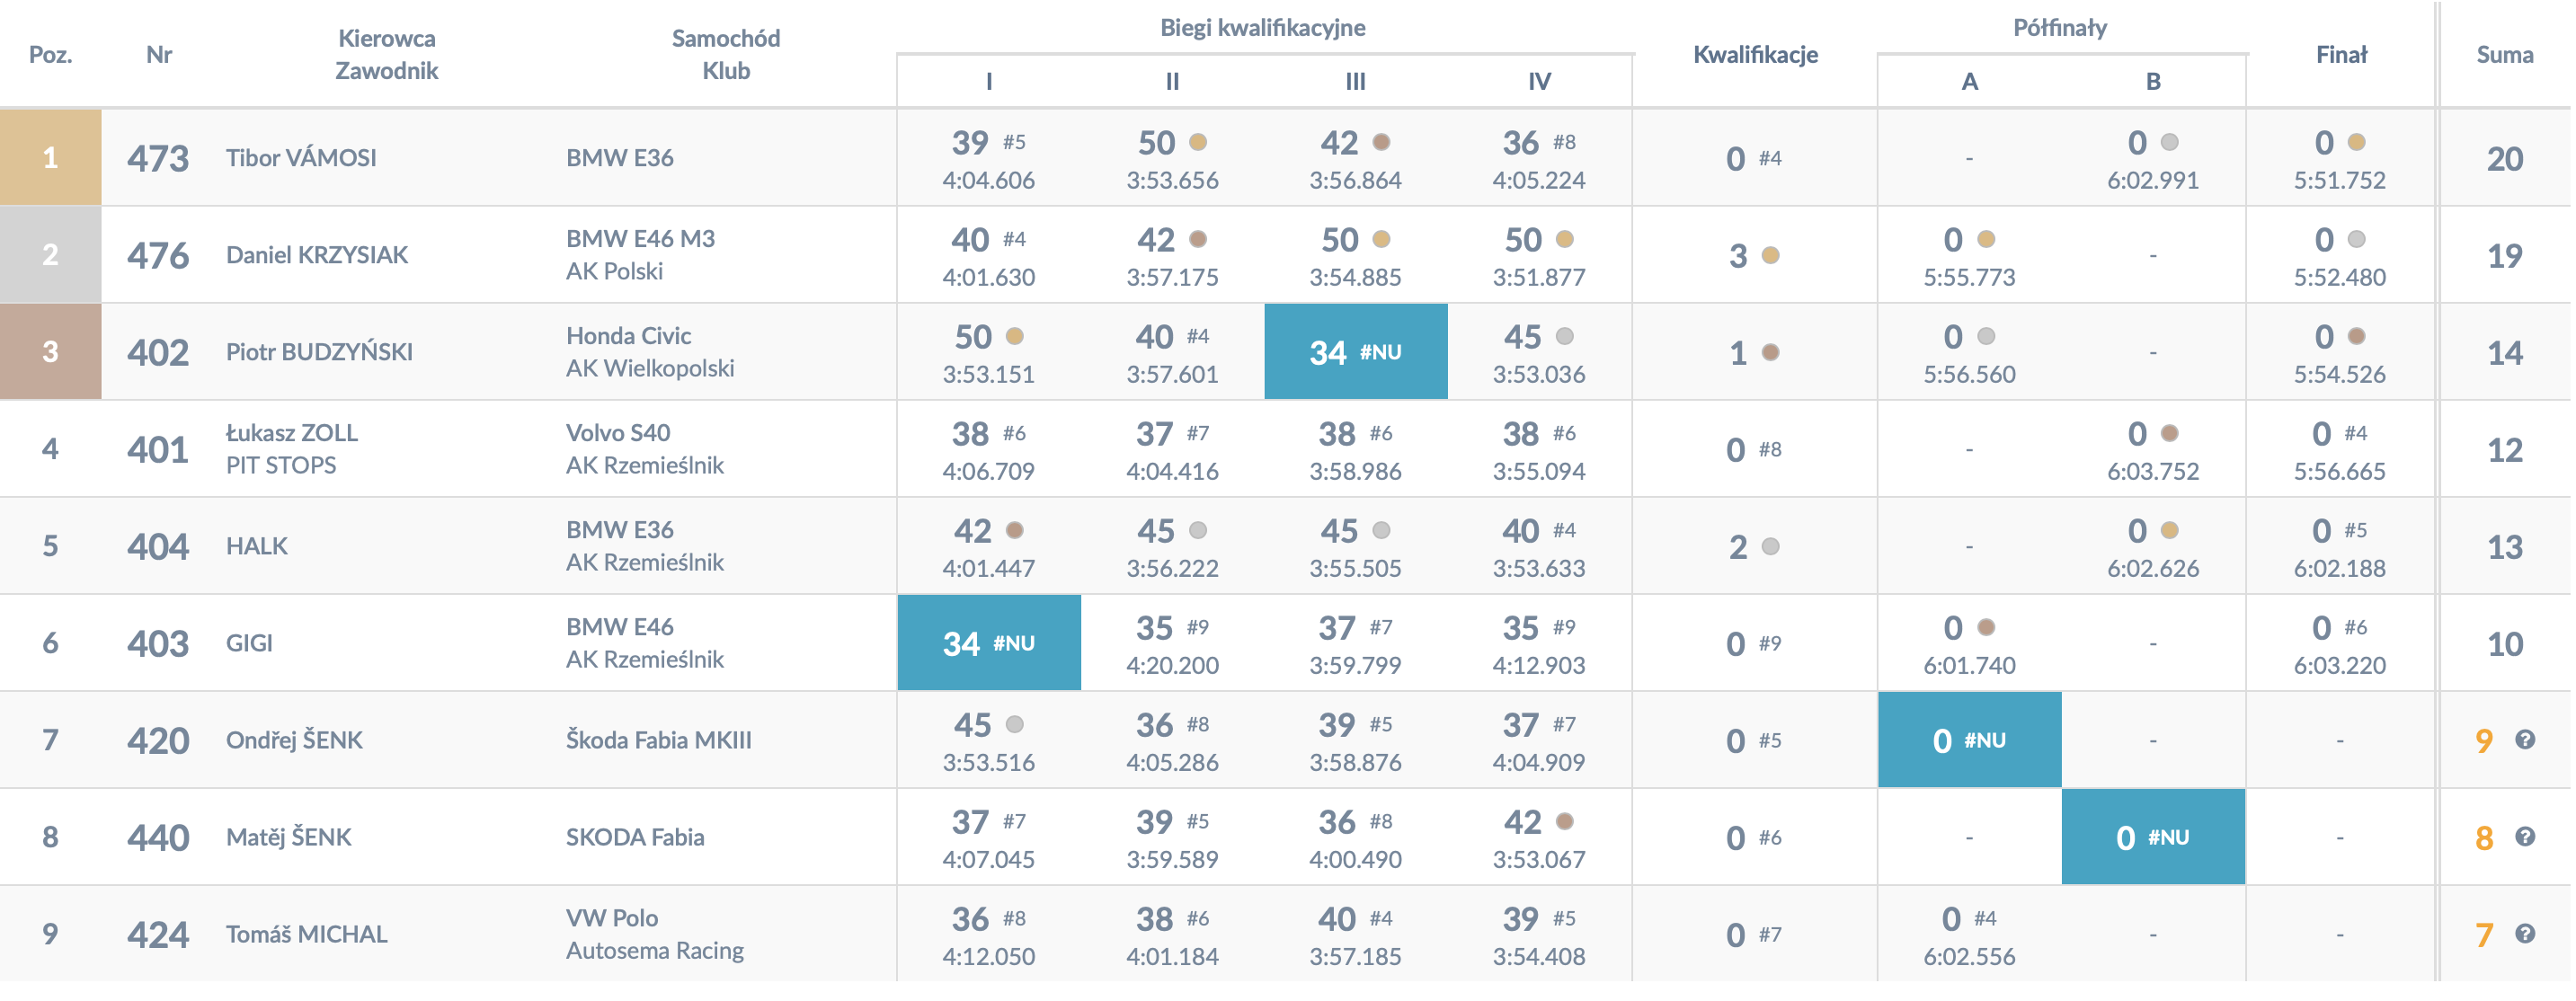2576x1001 pixels.
Task: Click silver medal dot in Daniel KRZYSIAK's Finał
Action: pyautogui.click(x=2356, y=239)
